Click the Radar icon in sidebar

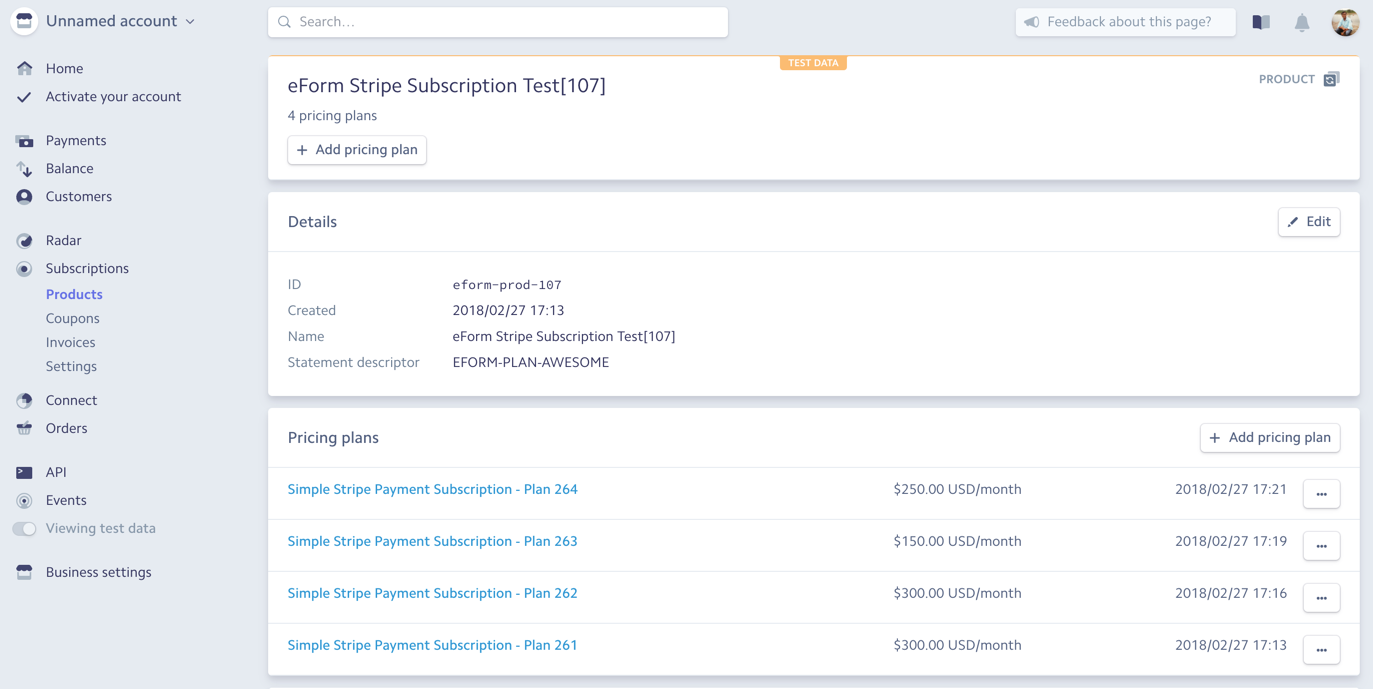[24, 241]
